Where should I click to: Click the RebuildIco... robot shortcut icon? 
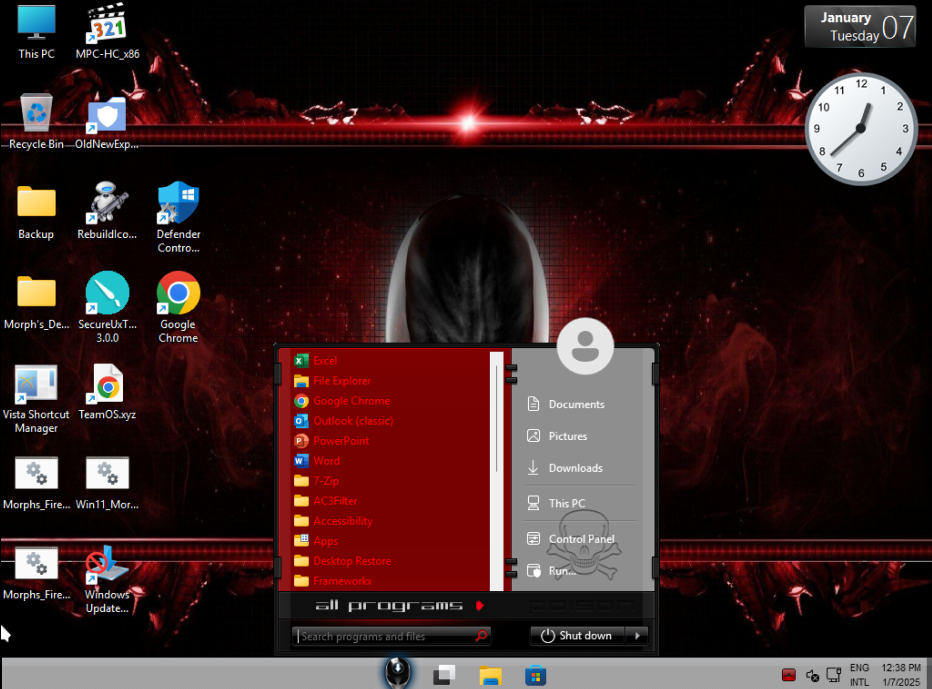(x=107, y=202)
